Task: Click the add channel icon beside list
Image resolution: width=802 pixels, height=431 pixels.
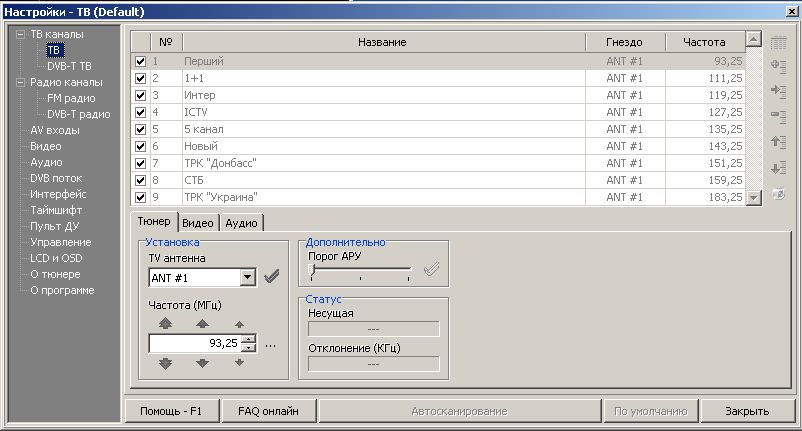Action: [778, 66]
